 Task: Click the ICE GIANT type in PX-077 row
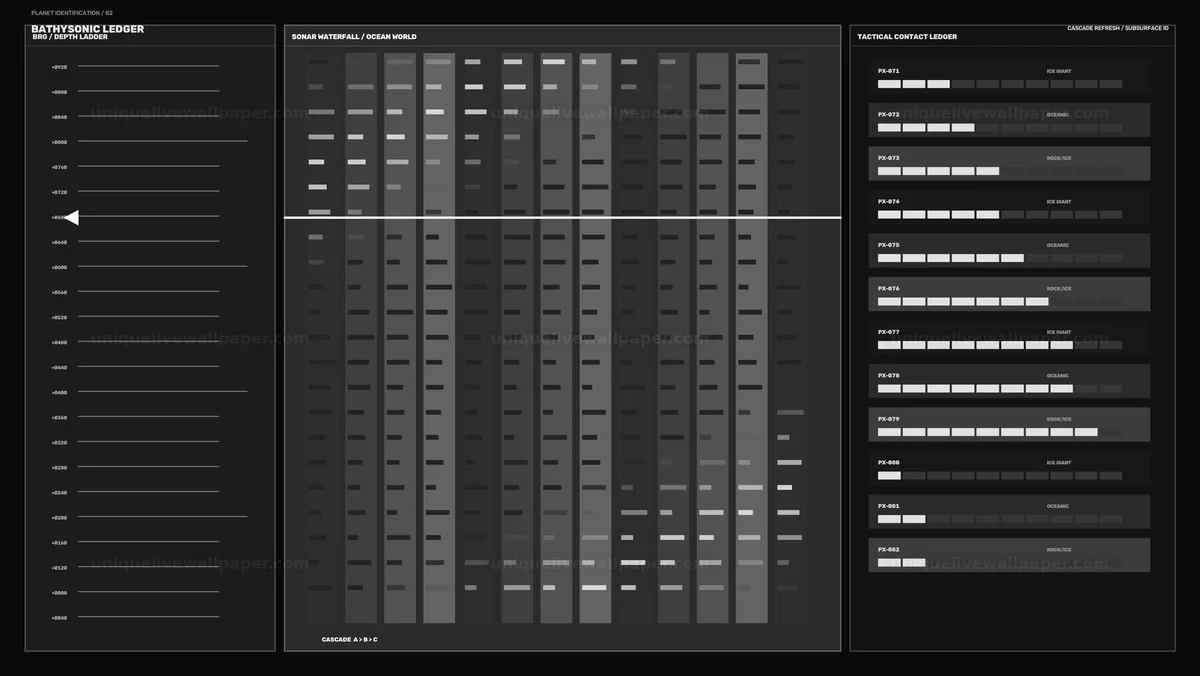click(1059, 332)
